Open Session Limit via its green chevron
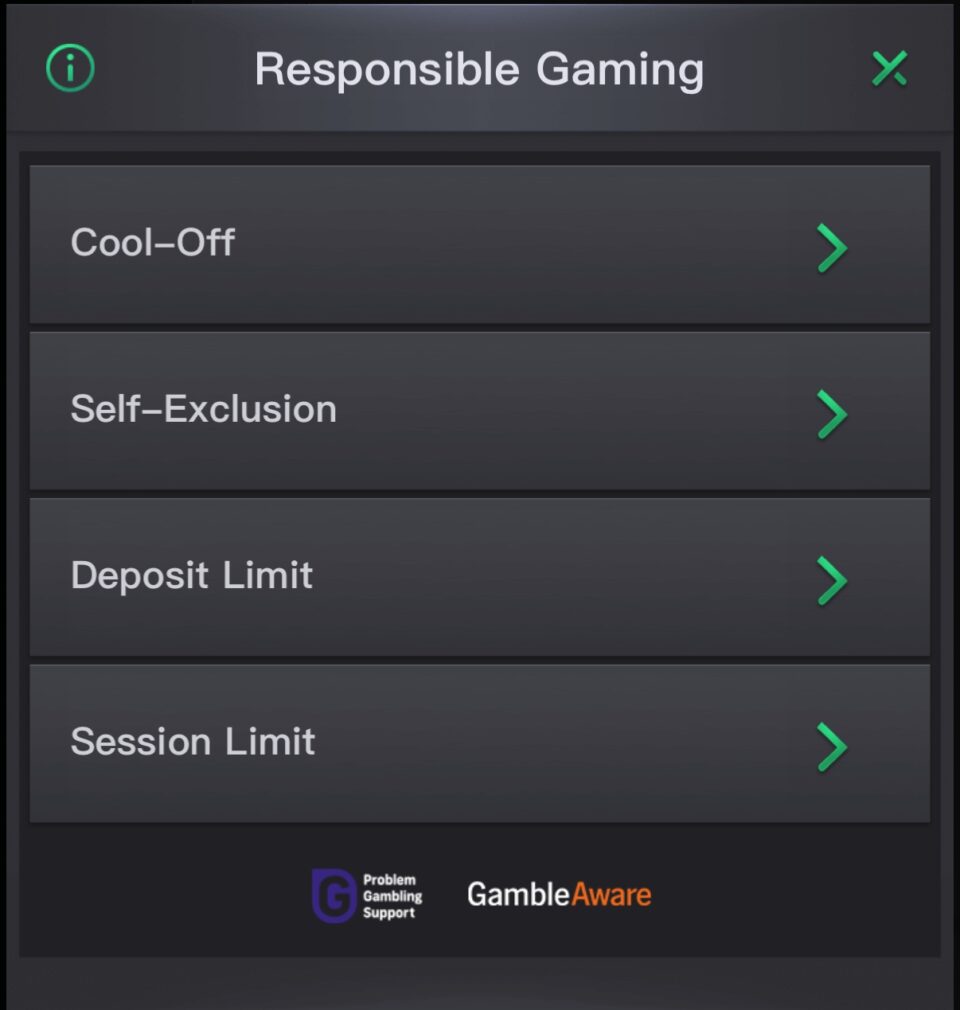The height and width of the screenshot is (1010, 960). [x=832, y=747]
